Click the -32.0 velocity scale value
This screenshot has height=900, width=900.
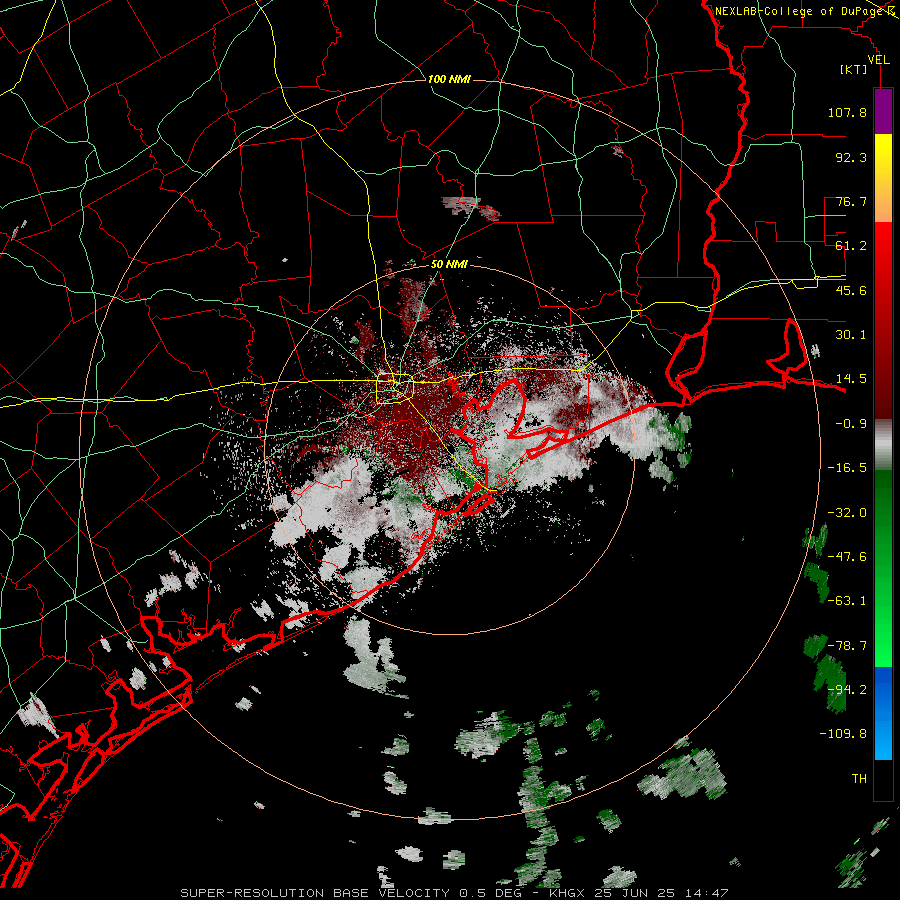click(x=847, y=513)
